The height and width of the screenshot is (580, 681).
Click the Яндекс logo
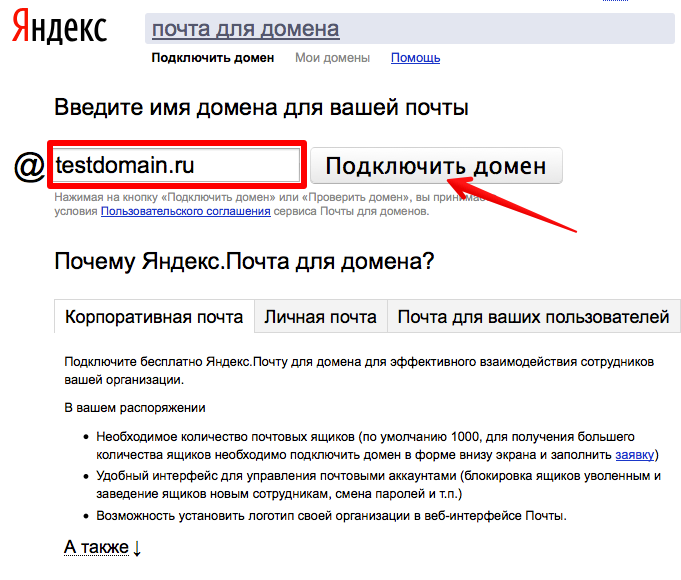tap(59, 30)
